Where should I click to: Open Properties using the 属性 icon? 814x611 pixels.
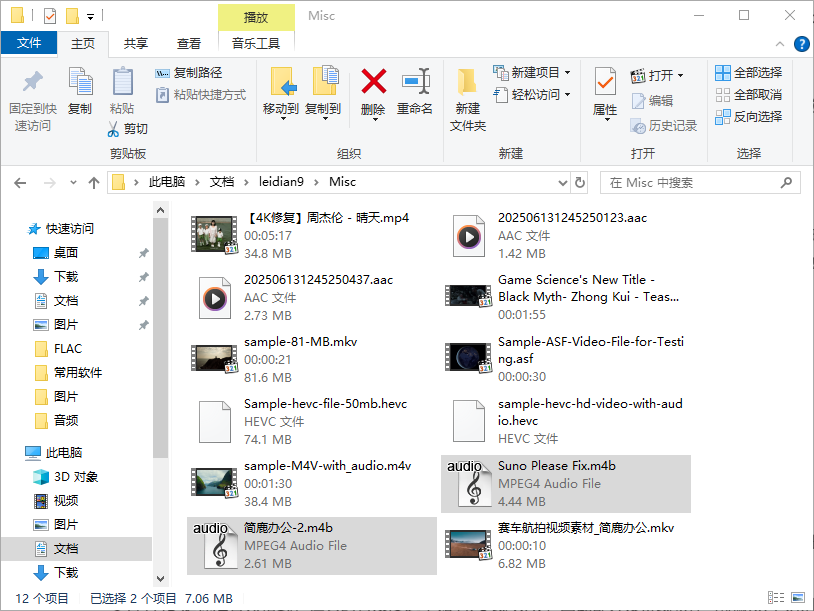click(x=605, y=95)
